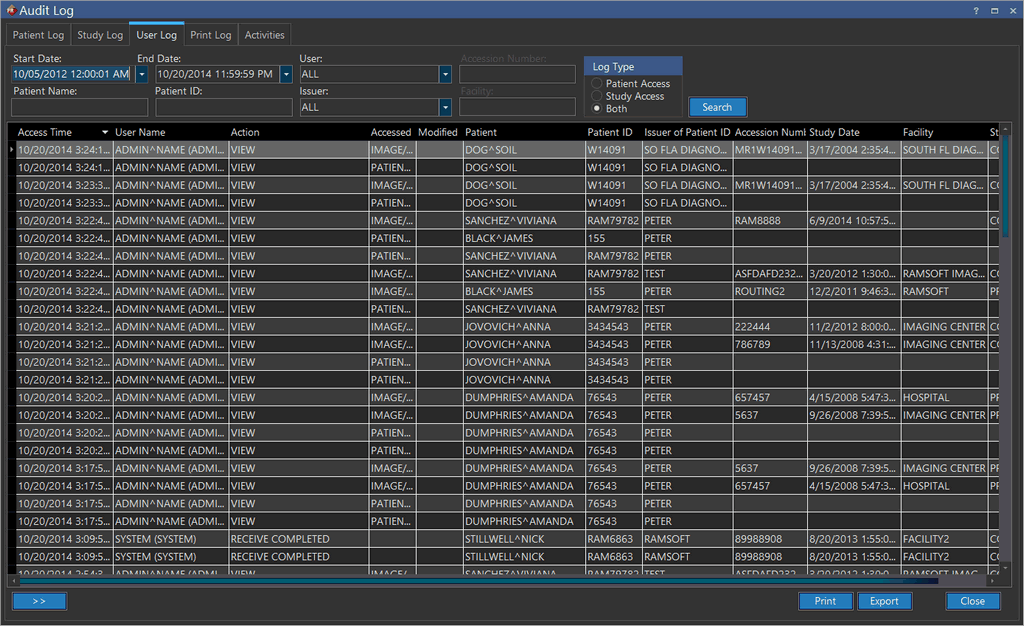
Task: Switch to the Patient Log tab
Action: (x=38, y=35)
